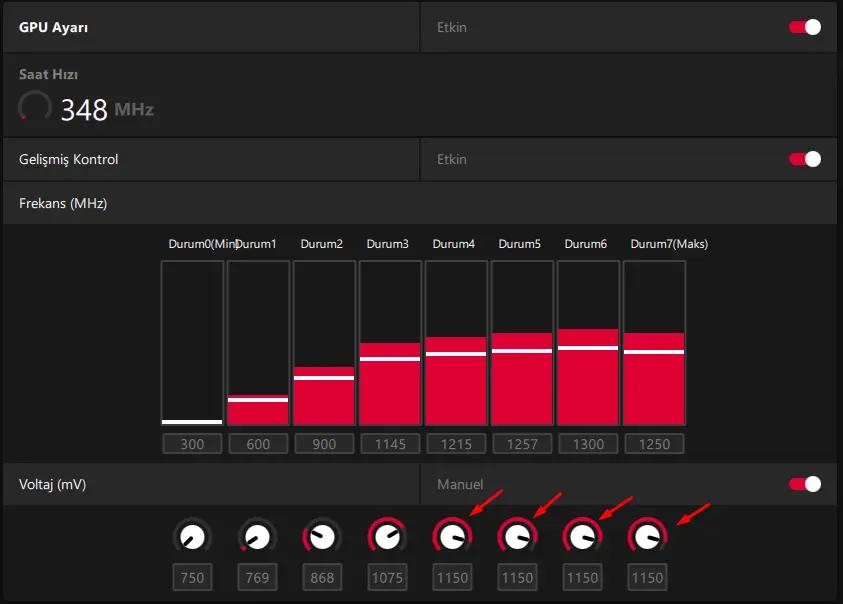Click the Durum7(Maks) frequency bar
This screenshot has height=604, width=843.
[x=654, y=343]
